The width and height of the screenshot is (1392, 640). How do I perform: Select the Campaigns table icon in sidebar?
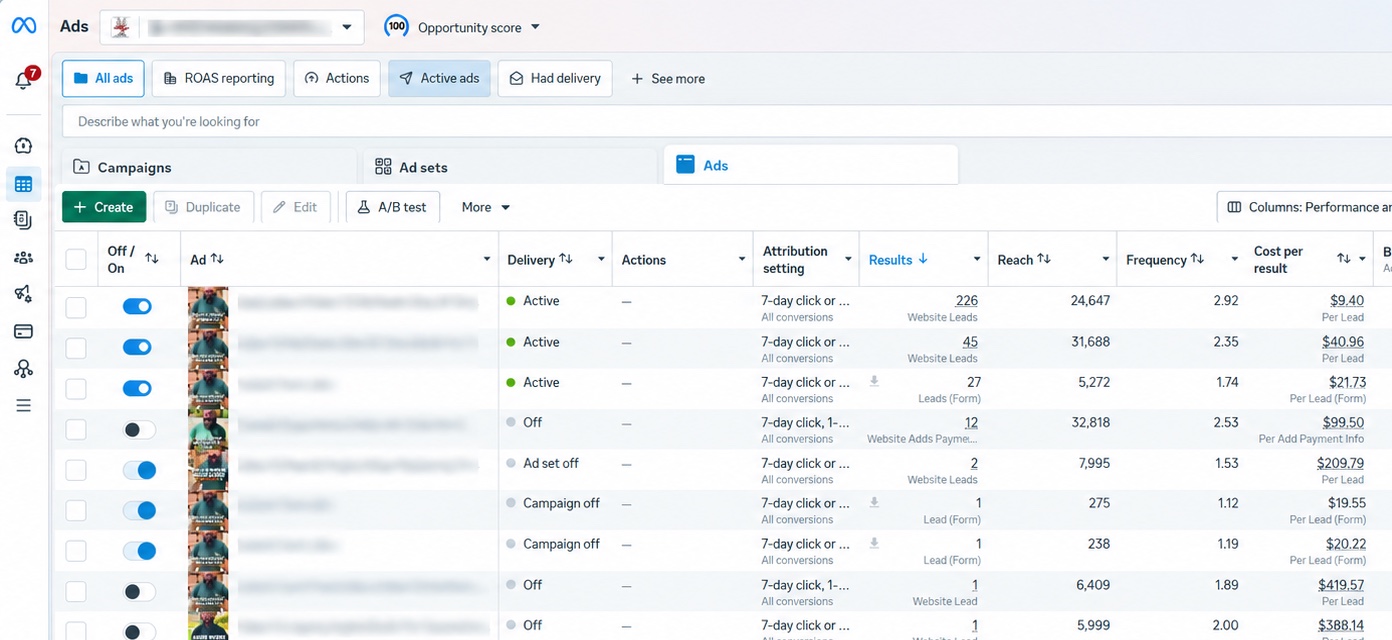coord(24,184)
